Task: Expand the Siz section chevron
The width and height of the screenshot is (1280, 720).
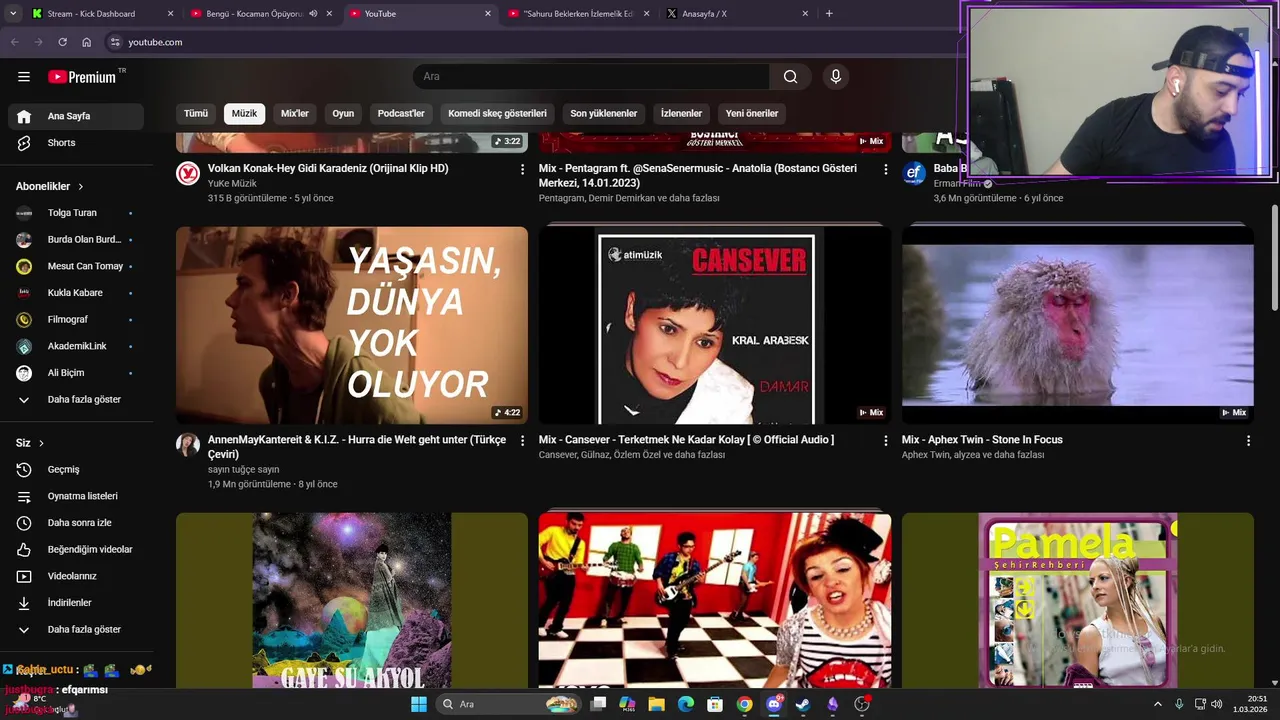Action: (x=41, y=443)
